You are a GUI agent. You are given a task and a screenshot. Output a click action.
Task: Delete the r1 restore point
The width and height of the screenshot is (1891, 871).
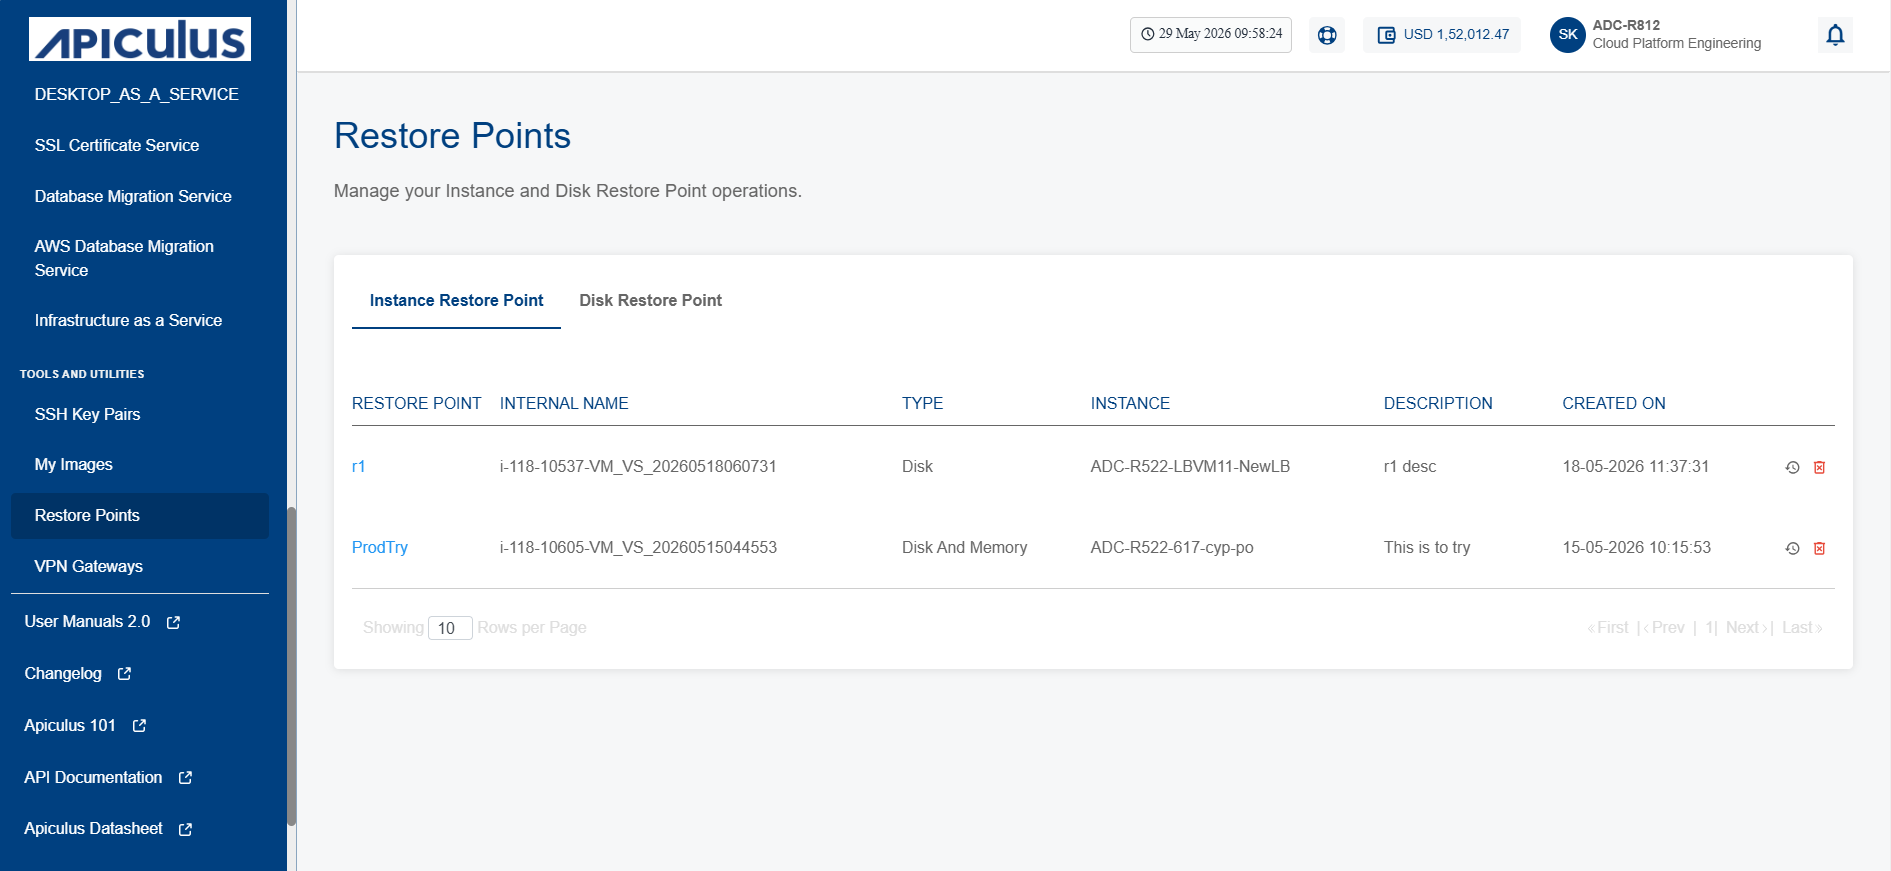(x=1820, y=467)
